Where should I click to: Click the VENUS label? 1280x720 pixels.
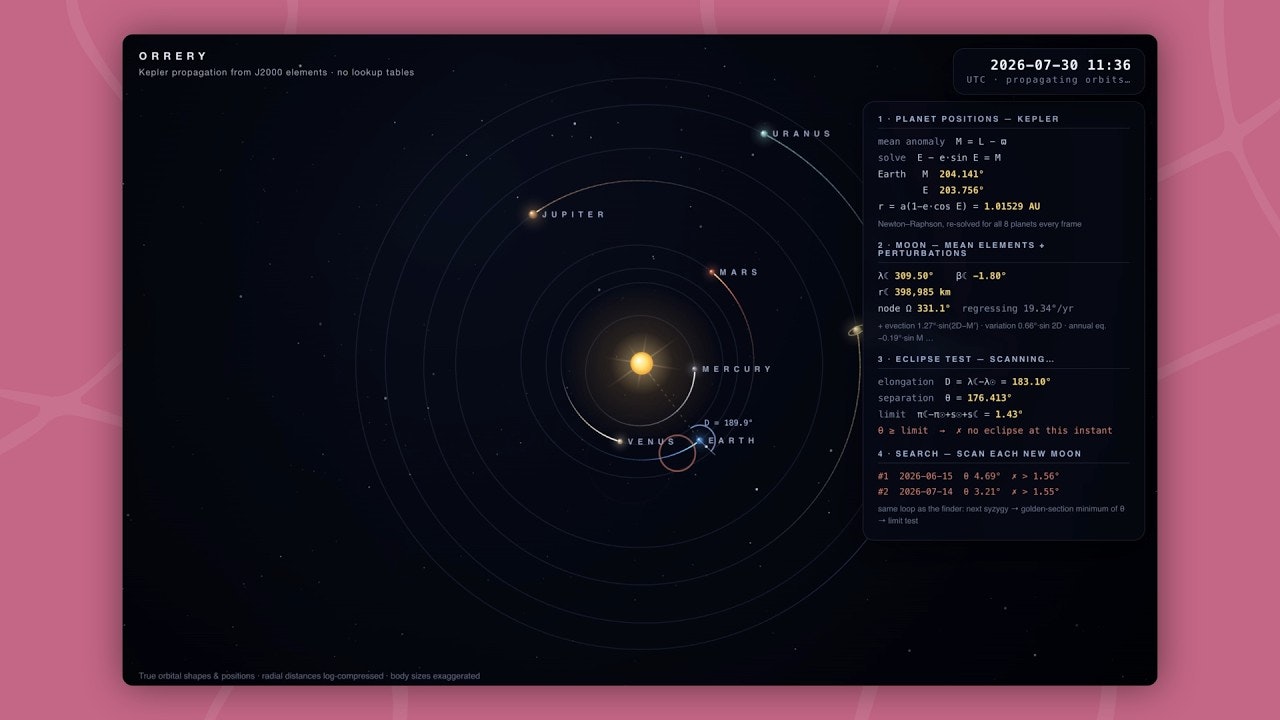[652, 442]
